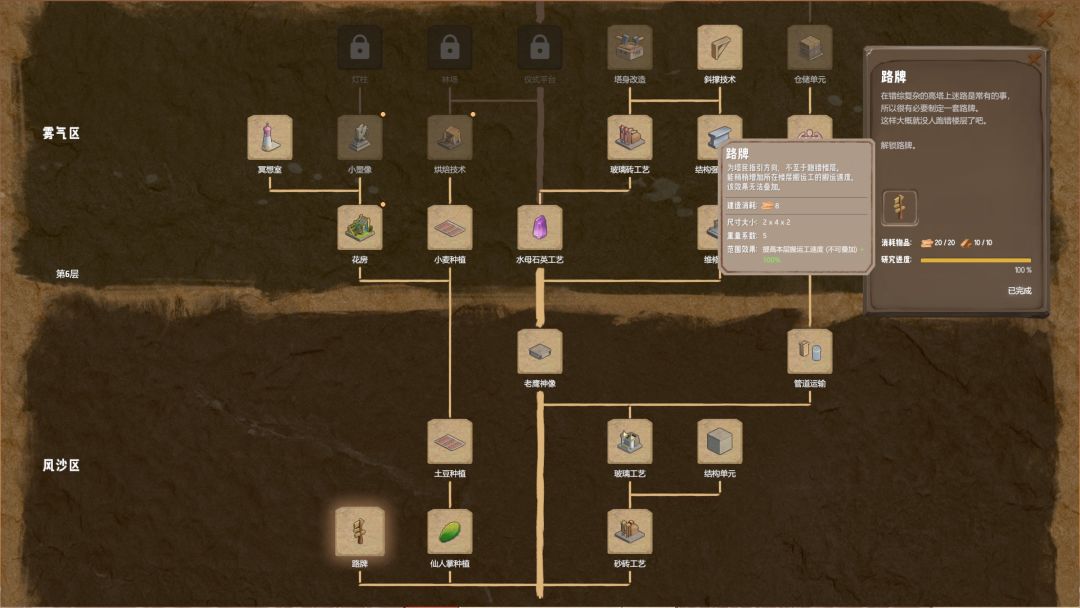Click the signpost unlock thumbnail in panel
The image size is (1080, 608).
pyautogui.click(x=900, y=207)
